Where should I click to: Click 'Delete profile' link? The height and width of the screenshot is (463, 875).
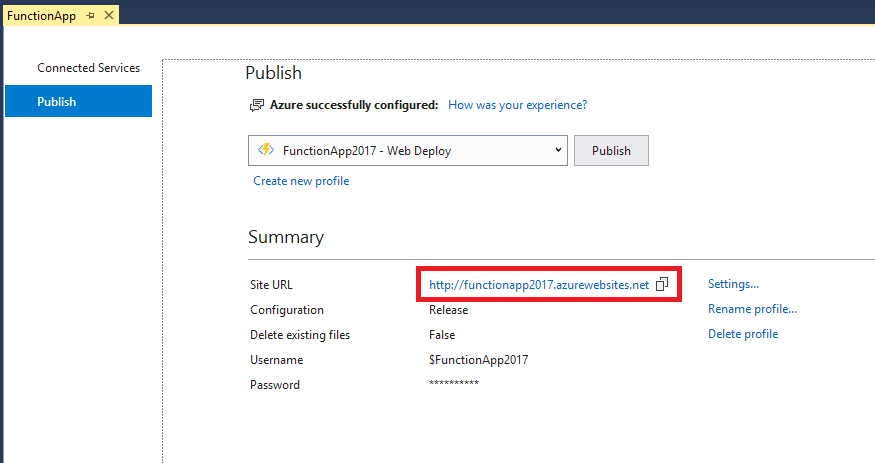coord(743,334)
